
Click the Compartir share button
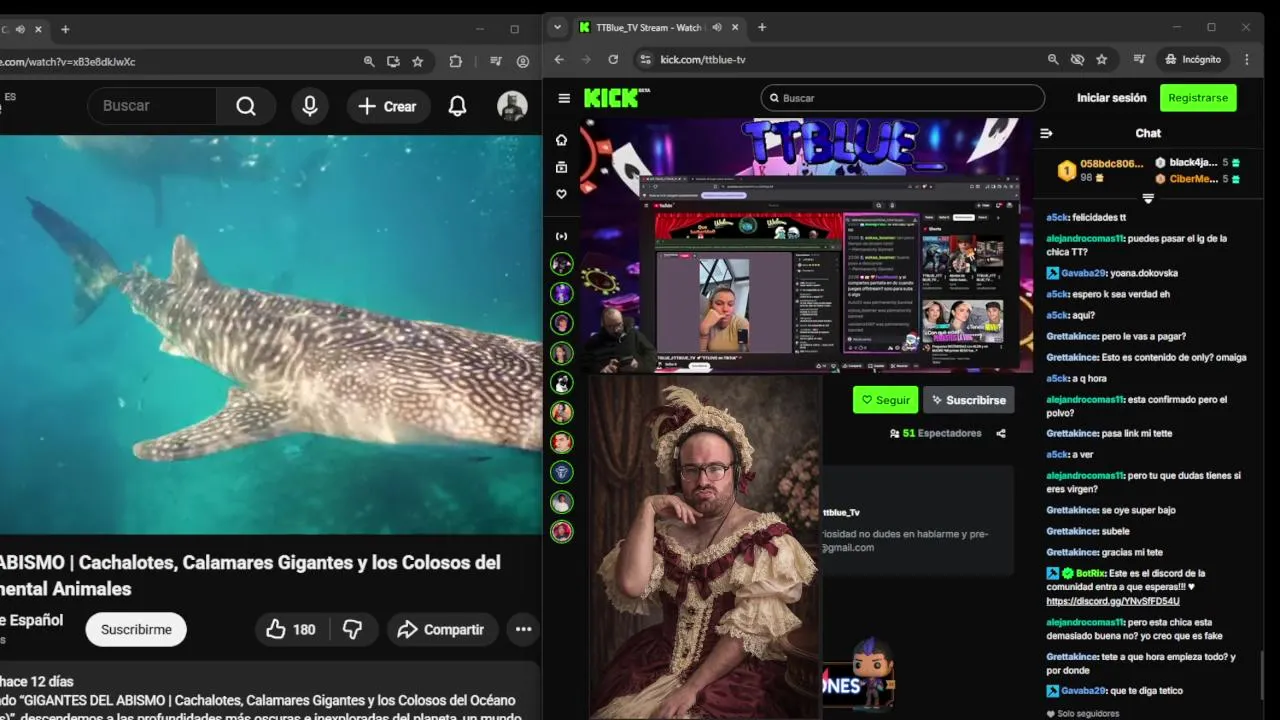click(x=440, y=629)
